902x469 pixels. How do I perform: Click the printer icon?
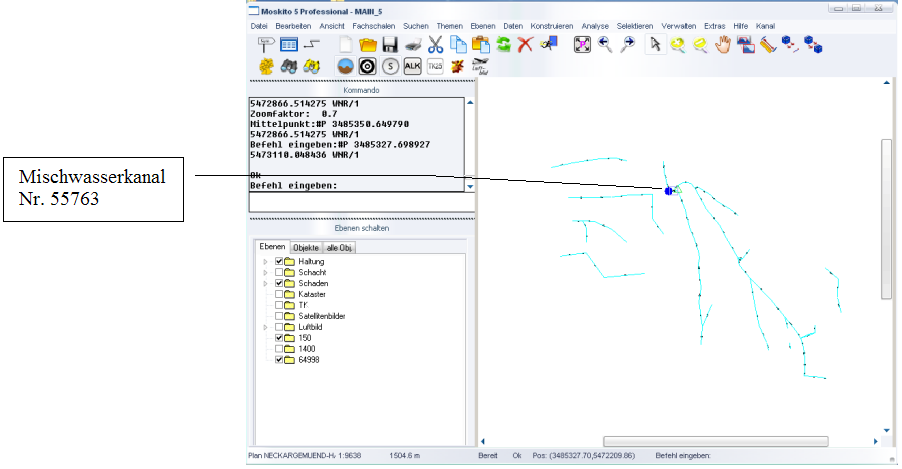coord(412,44)
